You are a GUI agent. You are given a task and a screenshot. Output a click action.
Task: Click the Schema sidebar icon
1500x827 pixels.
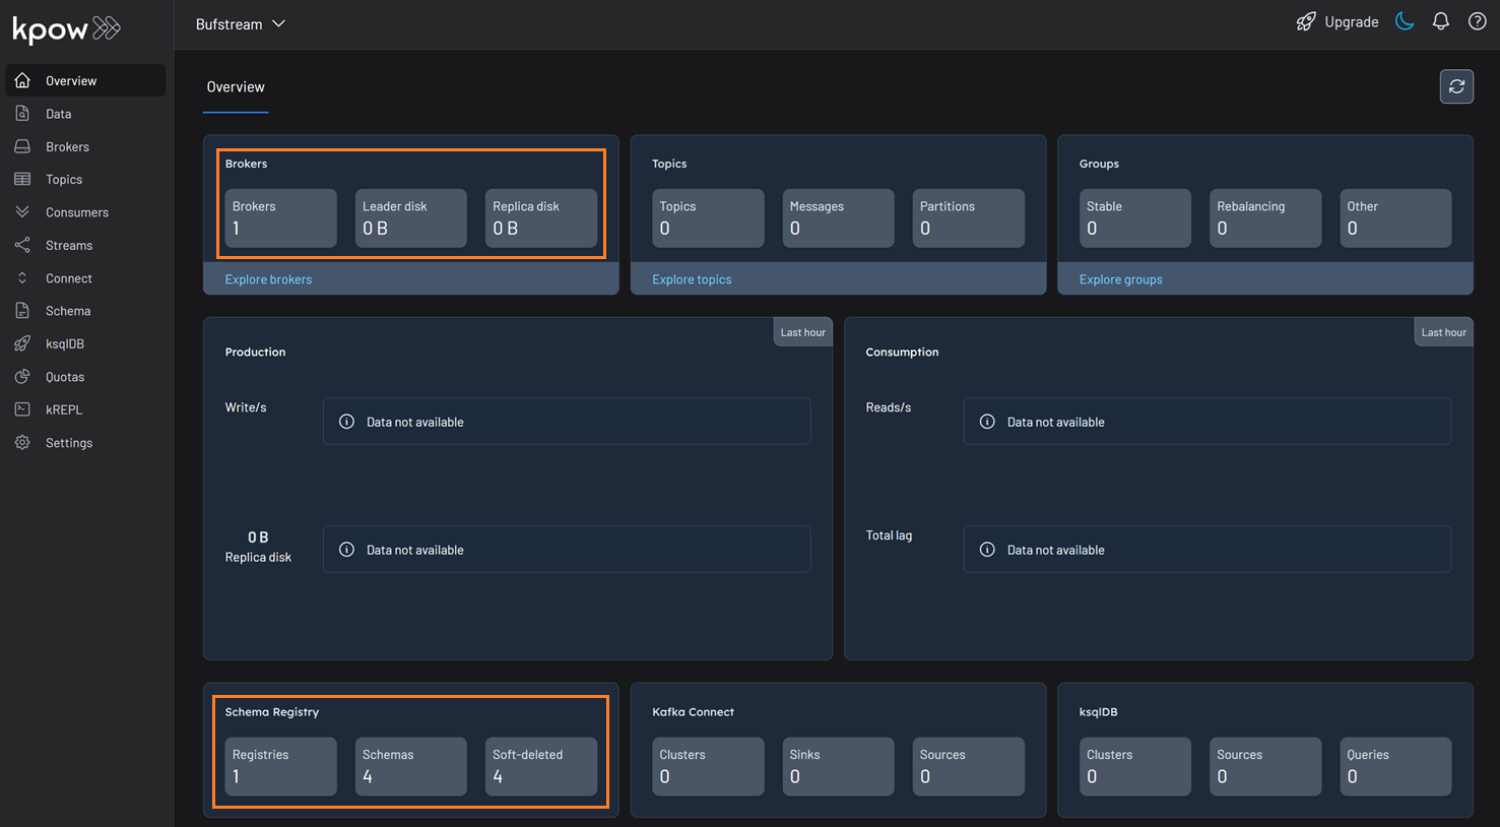tap(22, 310)
